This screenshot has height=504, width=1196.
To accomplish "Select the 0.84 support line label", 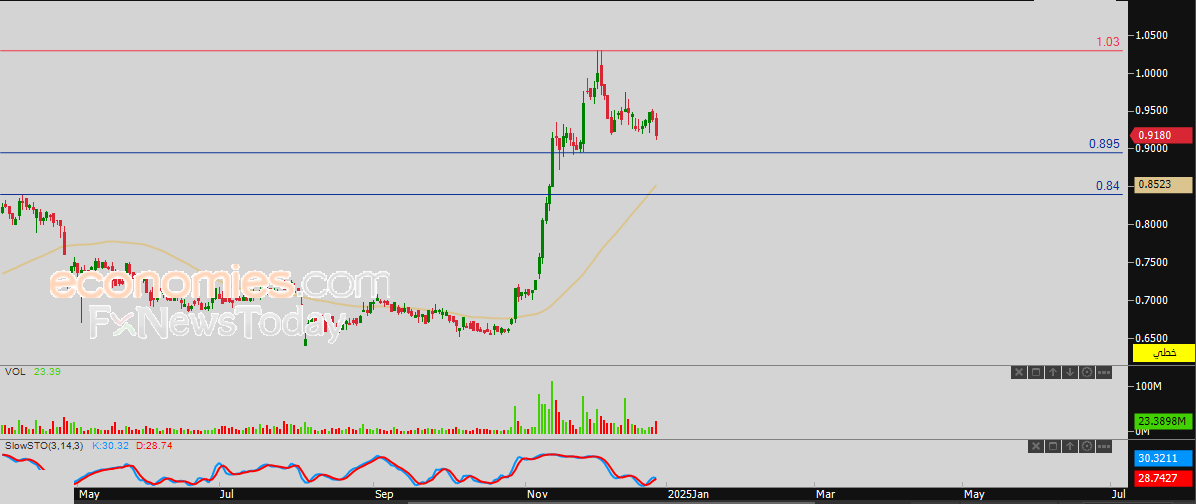I will click(1108, 185).
